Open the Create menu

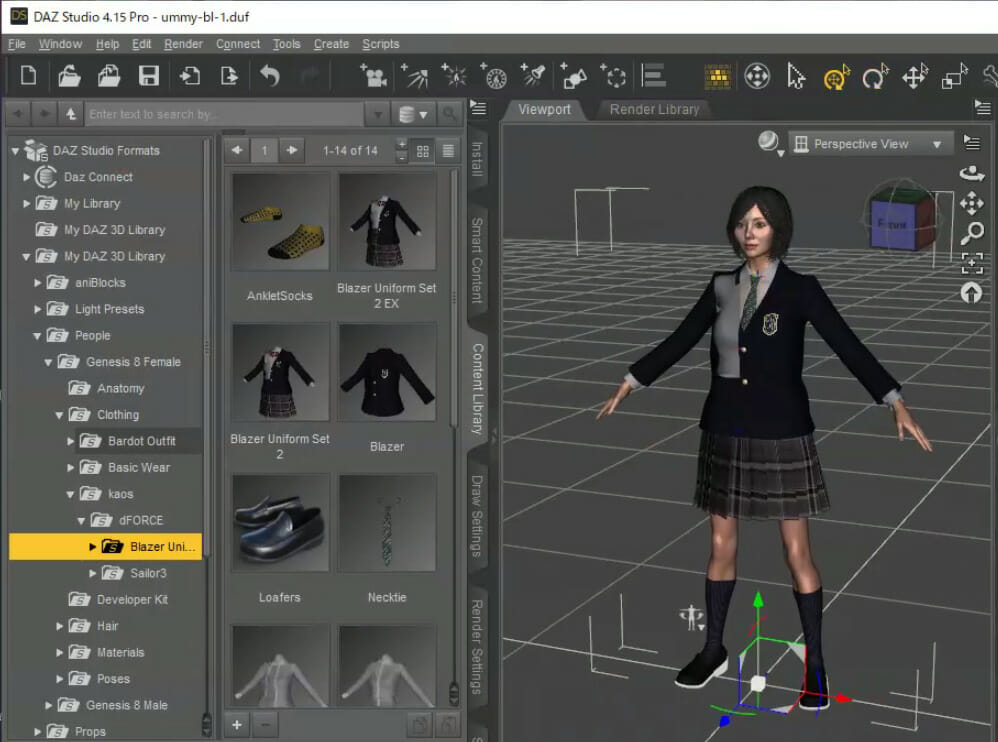(x=331, y=44)
